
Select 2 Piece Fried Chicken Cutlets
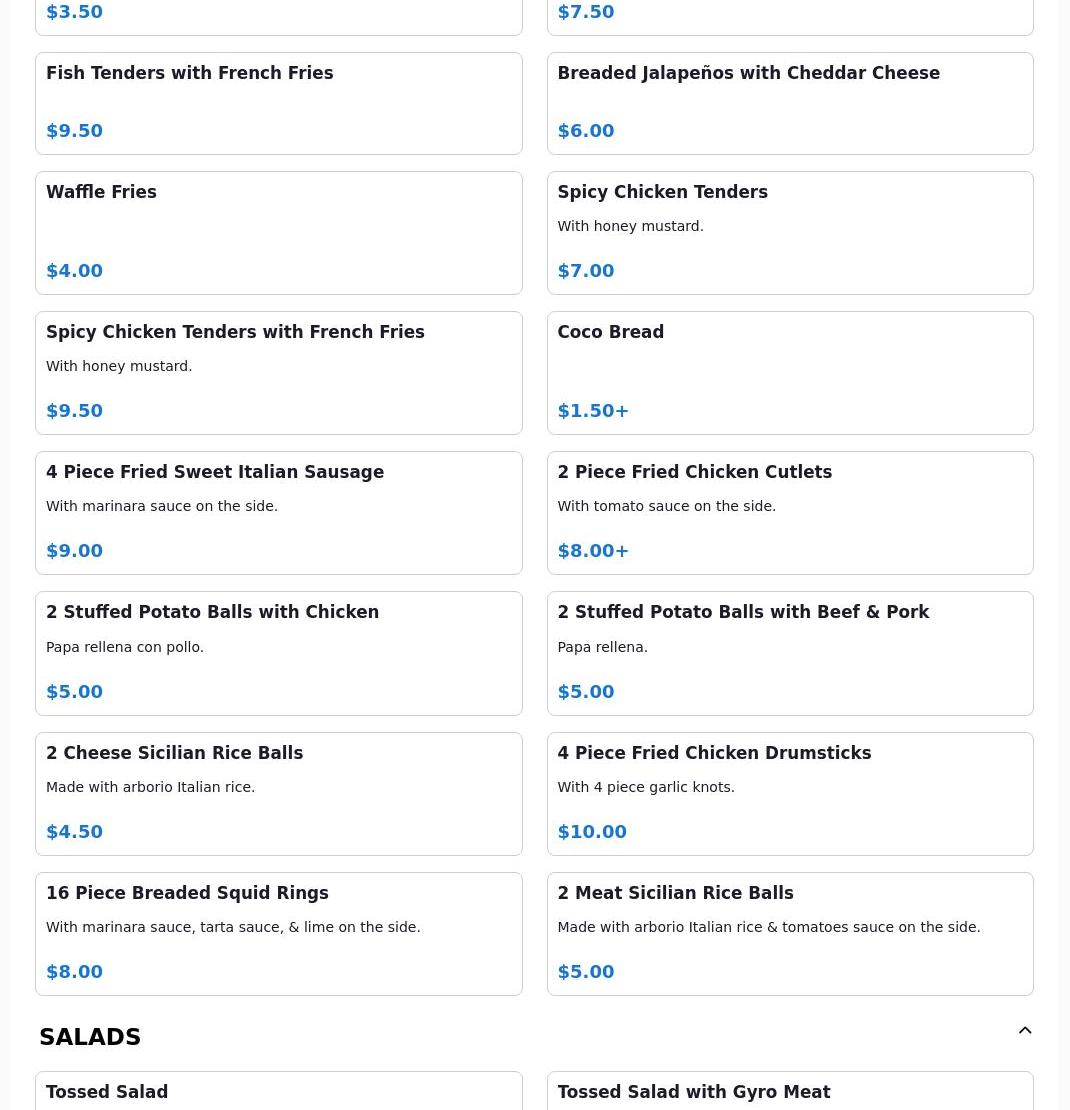[789, 512]
